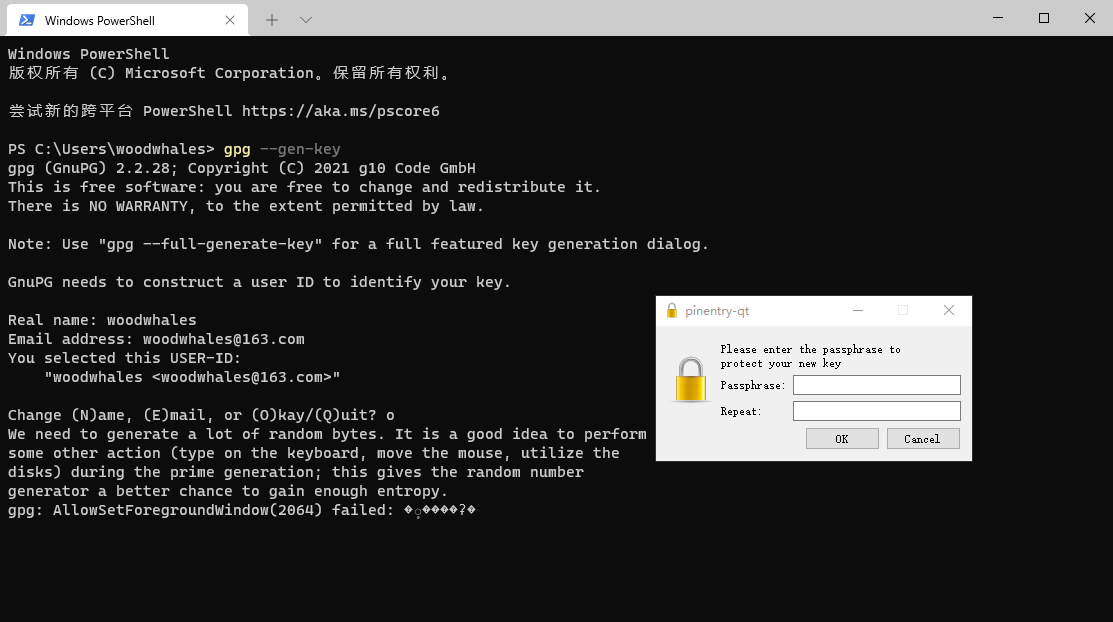Image resolution: width=1113 pixels, height=622 pixels.
Task: Click the quoted USER-ID 'woodwhales <woodwhales@163.com>' line
Action: [192, 377]
